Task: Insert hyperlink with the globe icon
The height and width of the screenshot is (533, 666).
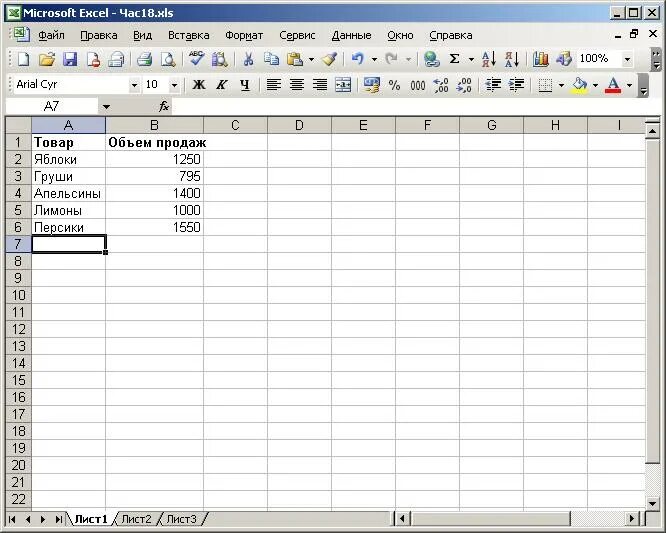Action: click(432, 59)
